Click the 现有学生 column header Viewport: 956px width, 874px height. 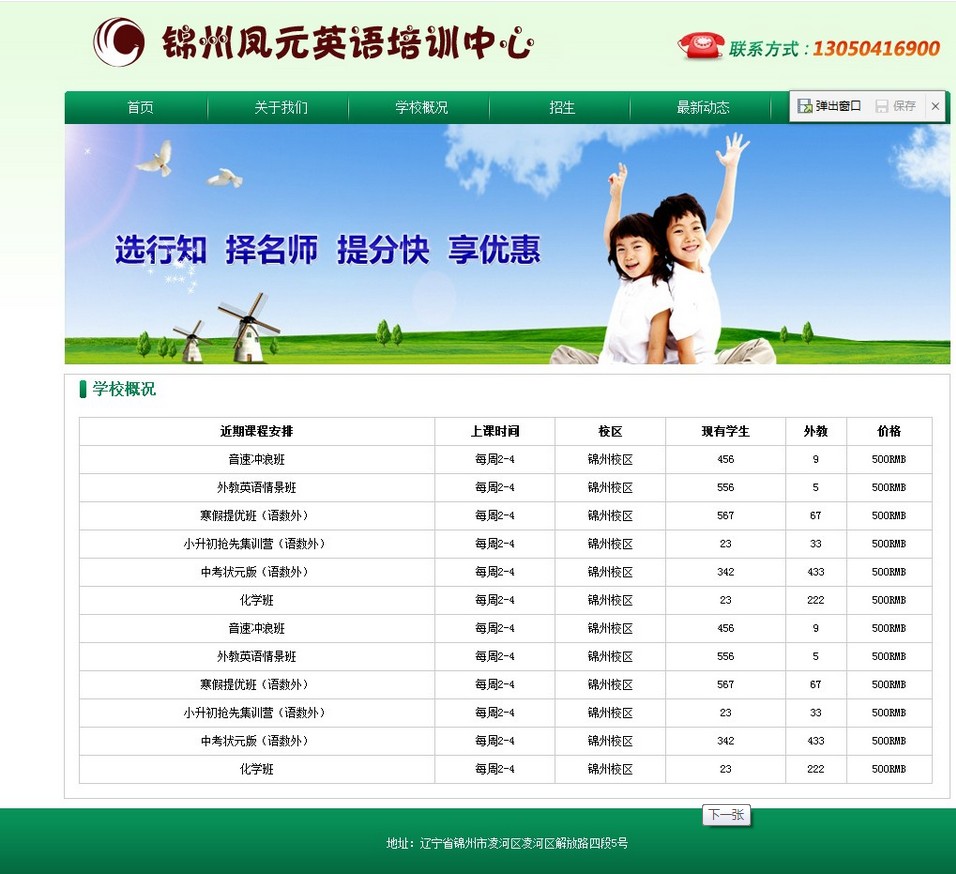[x=725, y=432]
